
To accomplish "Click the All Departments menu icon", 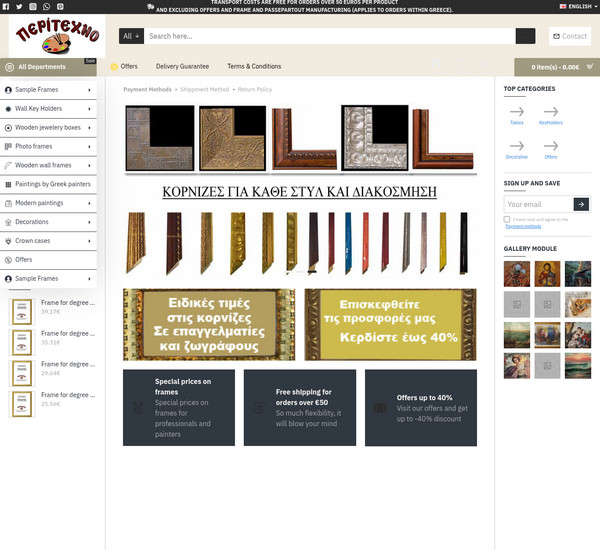I will (10, 67).
